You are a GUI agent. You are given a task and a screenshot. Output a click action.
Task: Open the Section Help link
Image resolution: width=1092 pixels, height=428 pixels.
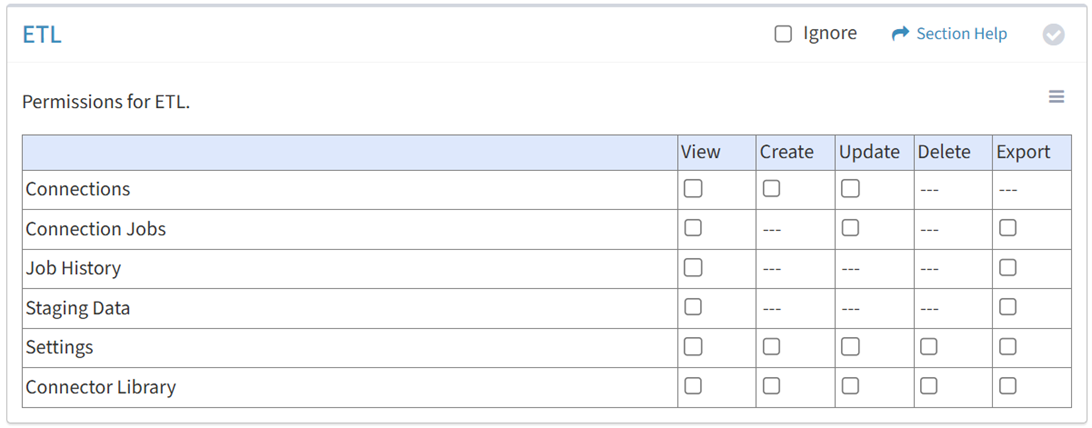[x=961, y=34]
